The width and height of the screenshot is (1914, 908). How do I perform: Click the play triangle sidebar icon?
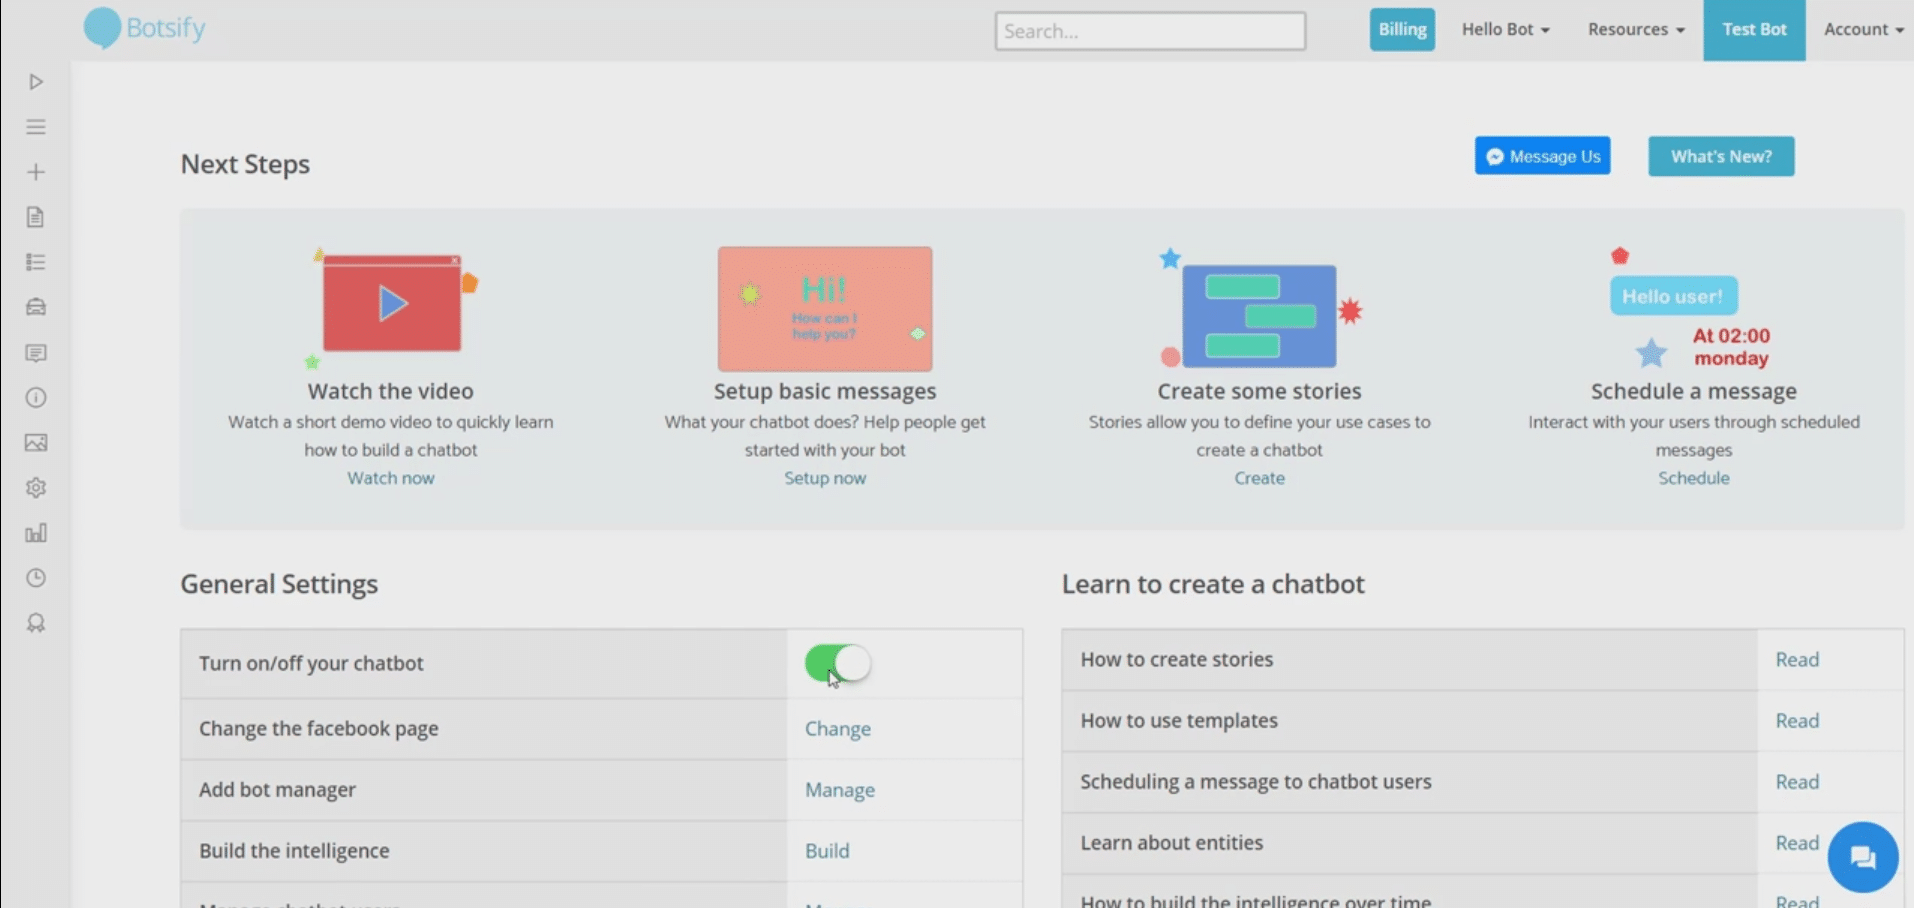(36, 82)
